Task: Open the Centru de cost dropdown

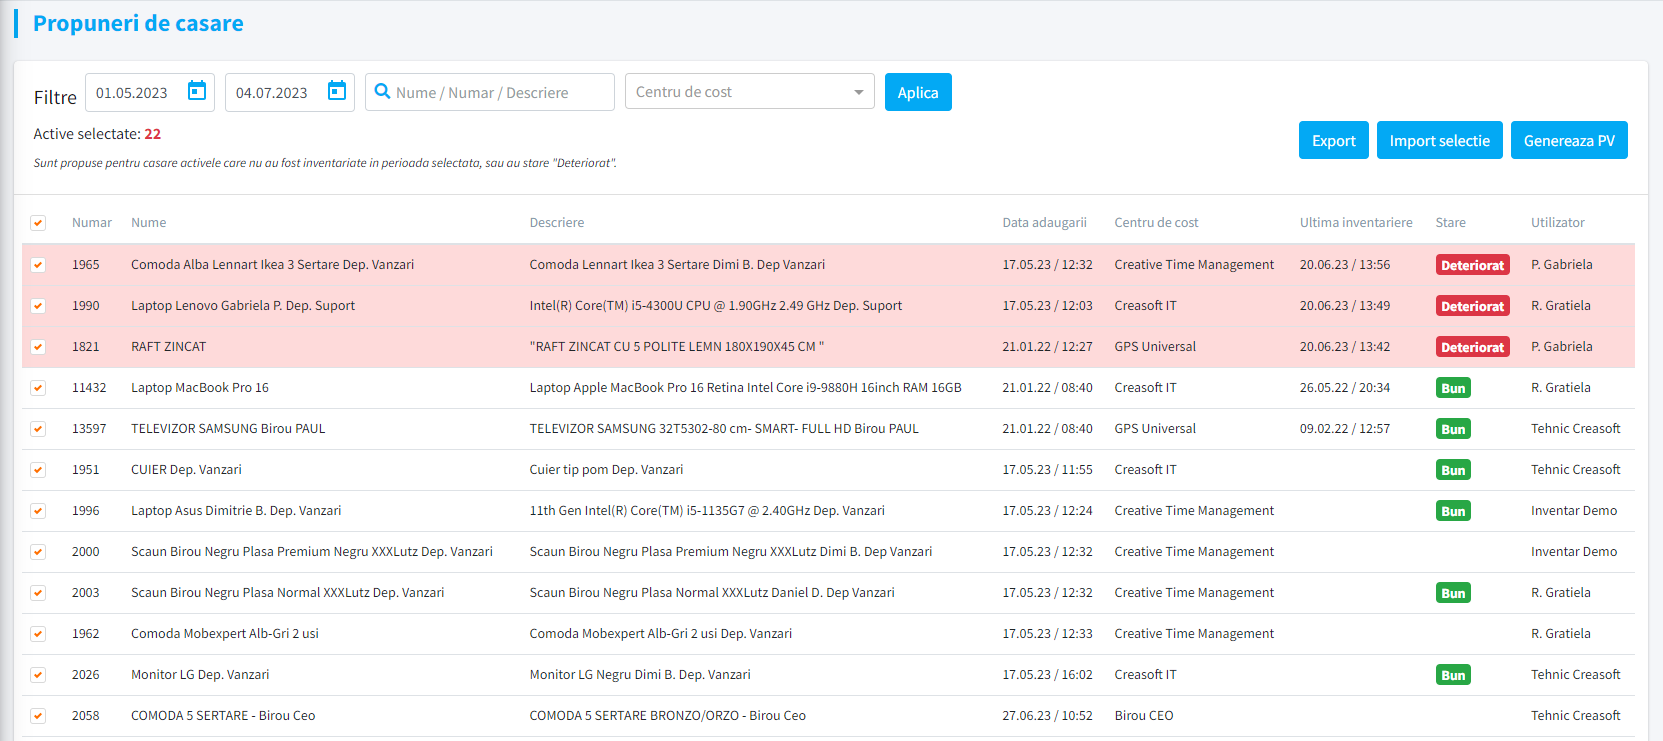Action: coord(750,92)
